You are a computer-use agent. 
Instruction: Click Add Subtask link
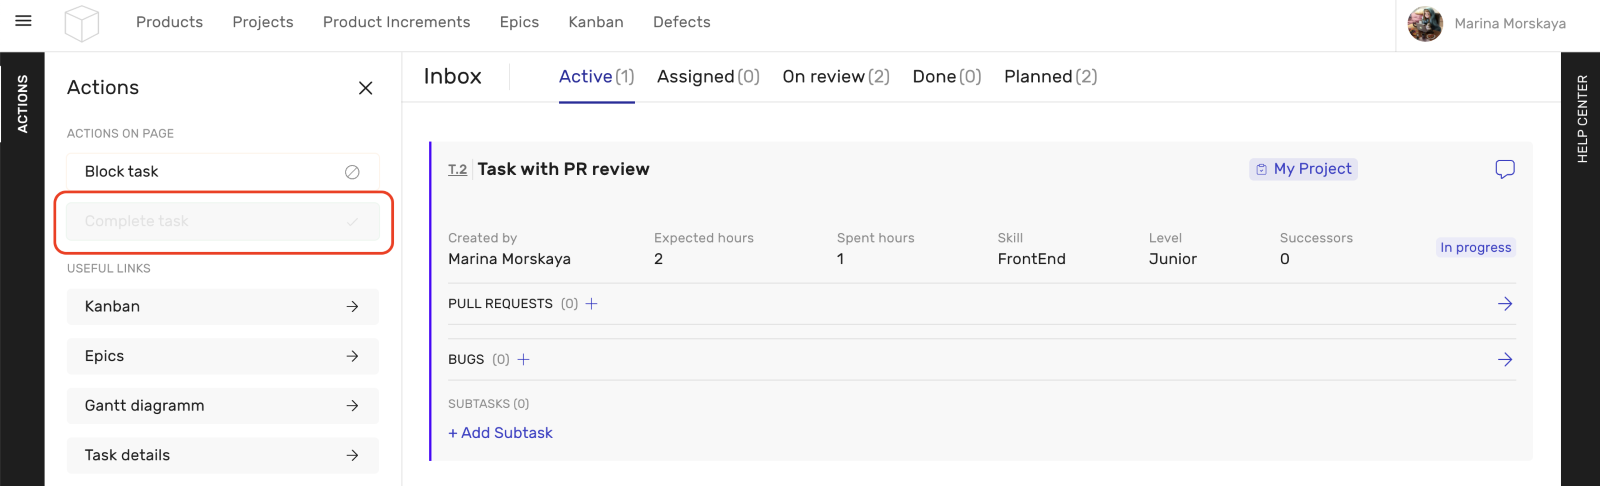[x=500, y=433]
